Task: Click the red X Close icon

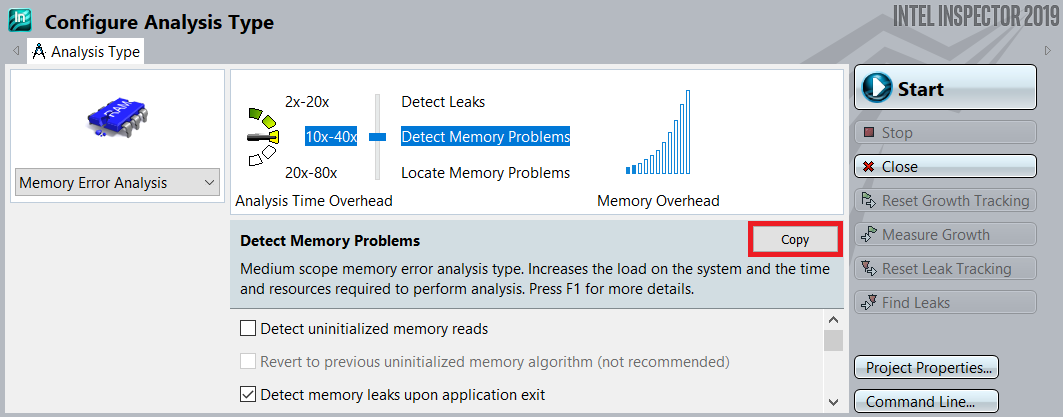Action: point(869,167)
